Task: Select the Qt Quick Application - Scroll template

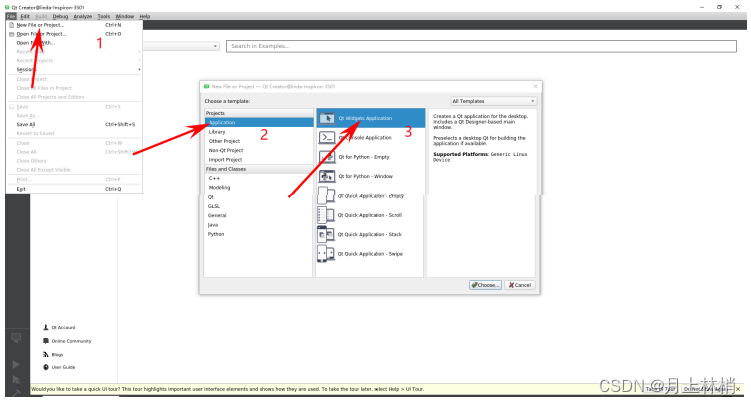Action: [370, 215]
